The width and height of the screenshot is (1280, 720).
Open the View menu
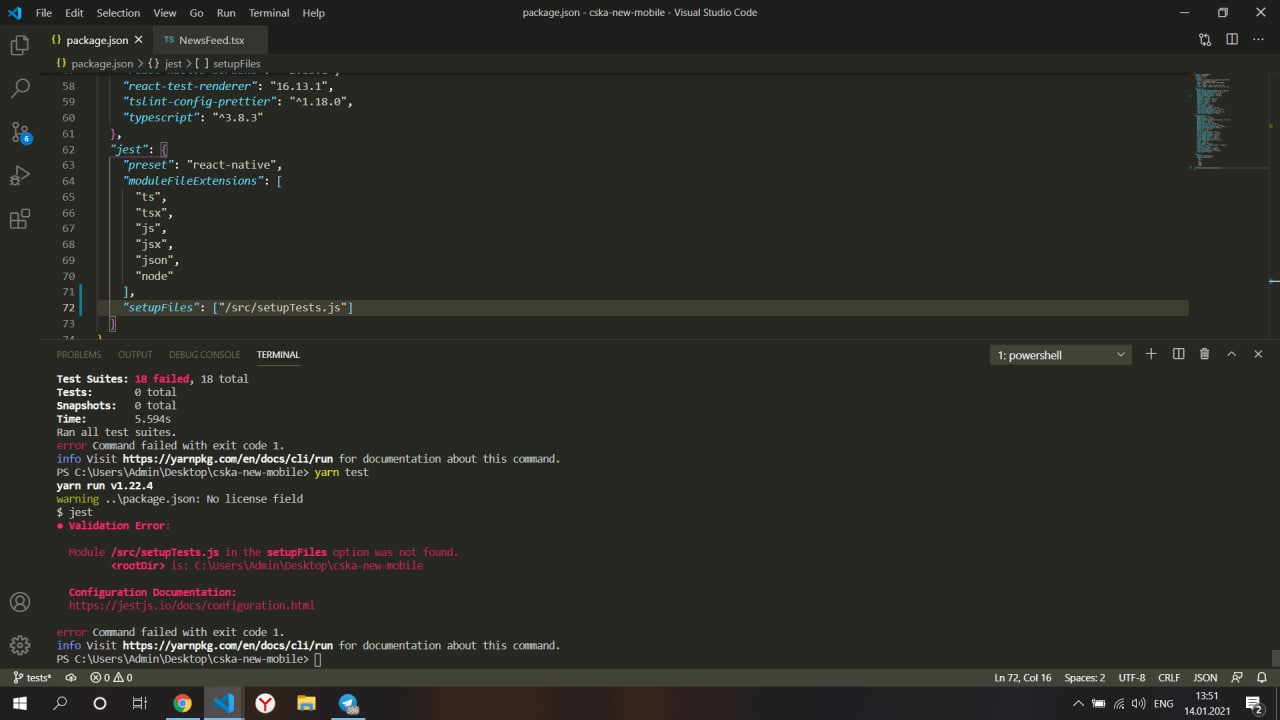click(x=165, y=13)
